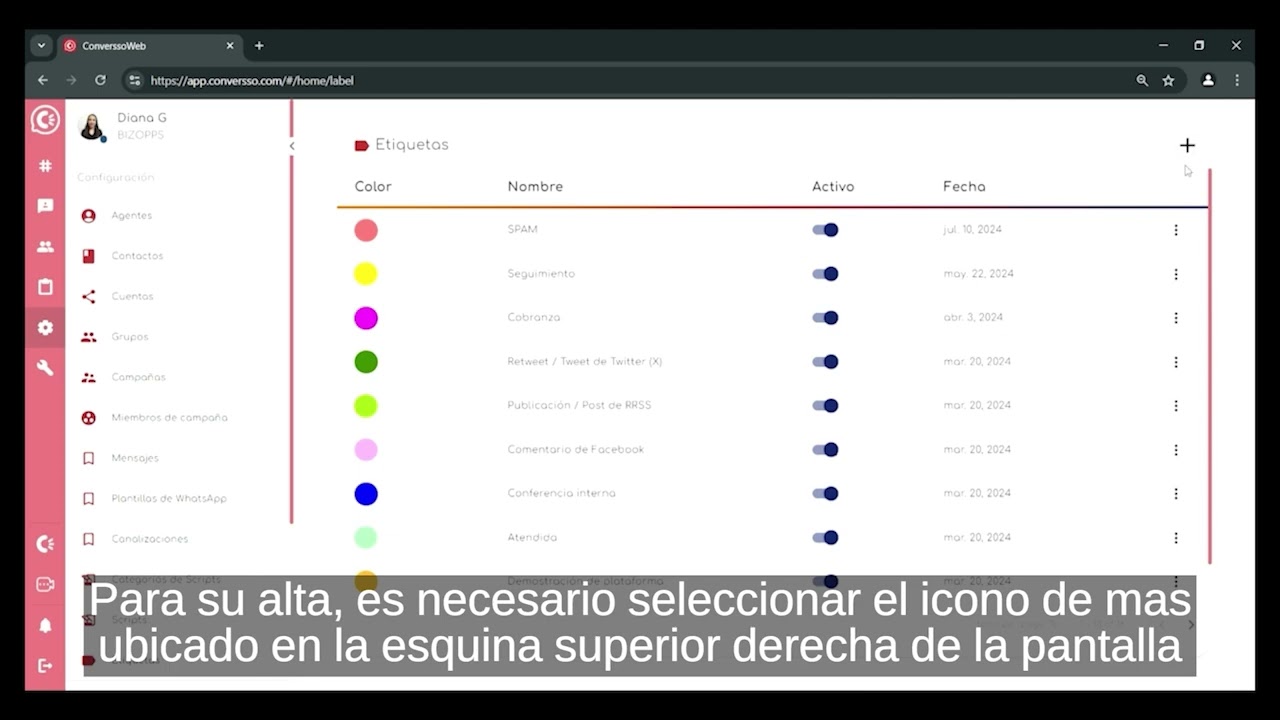The height and width of the screenshot is (720, 1280).
Task: Open a new browser tab
Action: 259,46
